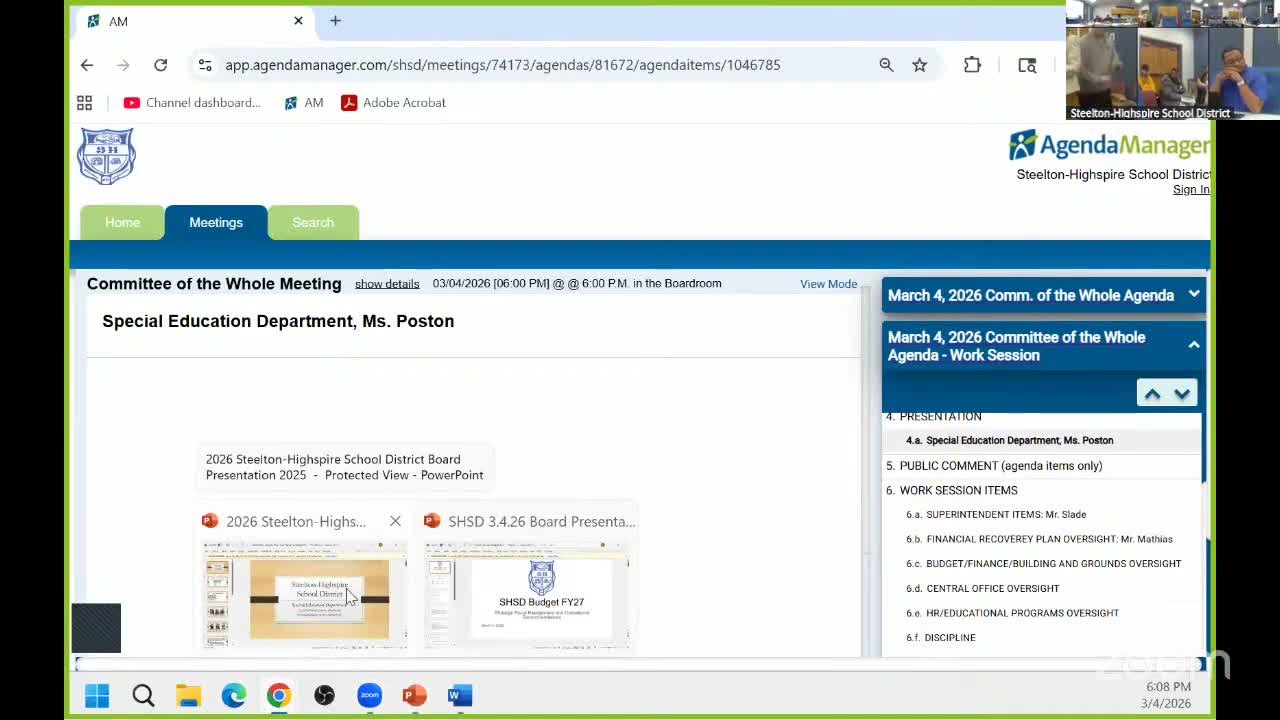
Task: Open PowerPoint from the taskbar
Action: tap(415, 695)
